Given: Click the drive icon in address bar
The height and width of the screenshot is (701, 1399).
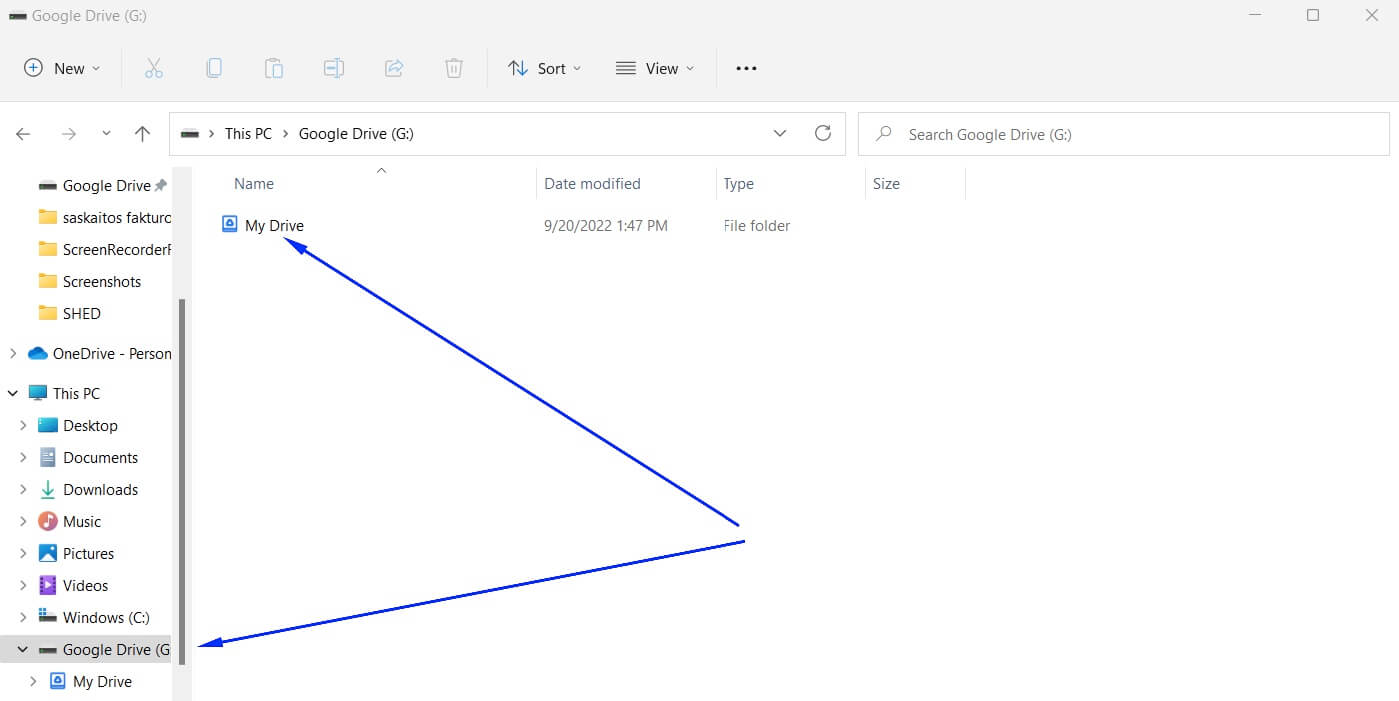Looking at the screenshot, I should point(189,134).
